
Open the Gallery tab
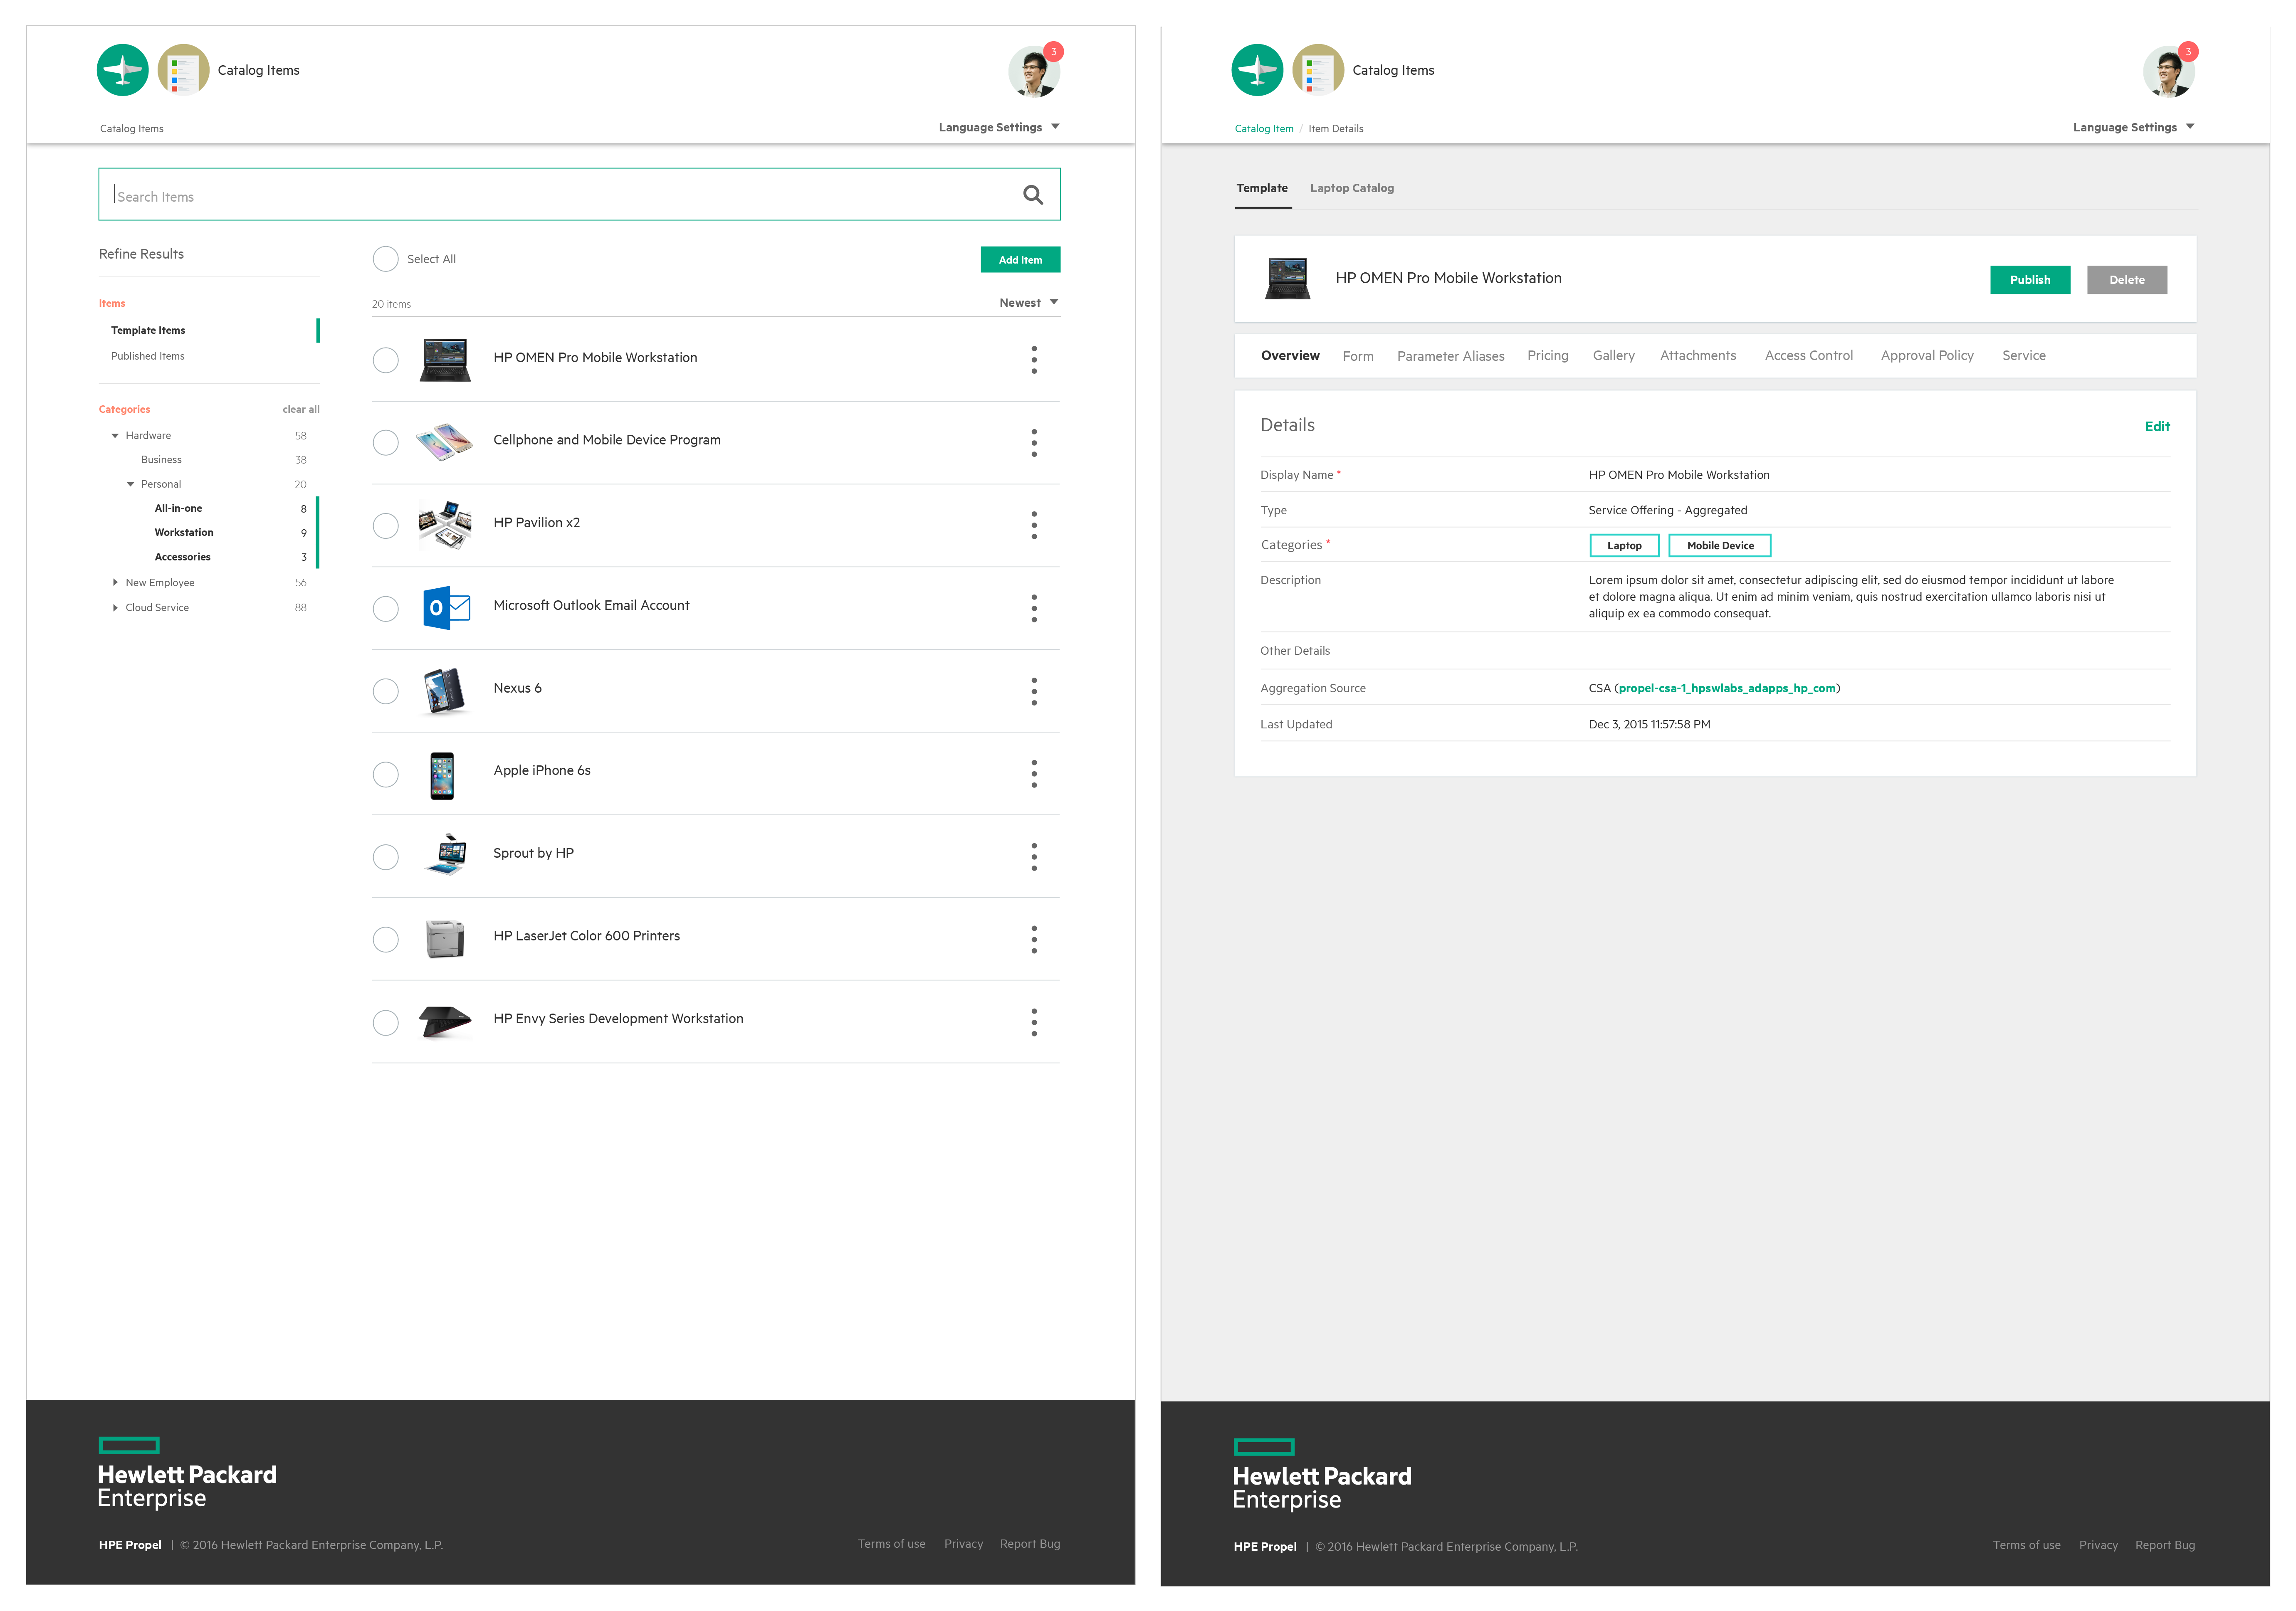pyautogui.click(x=1614, y=356)
